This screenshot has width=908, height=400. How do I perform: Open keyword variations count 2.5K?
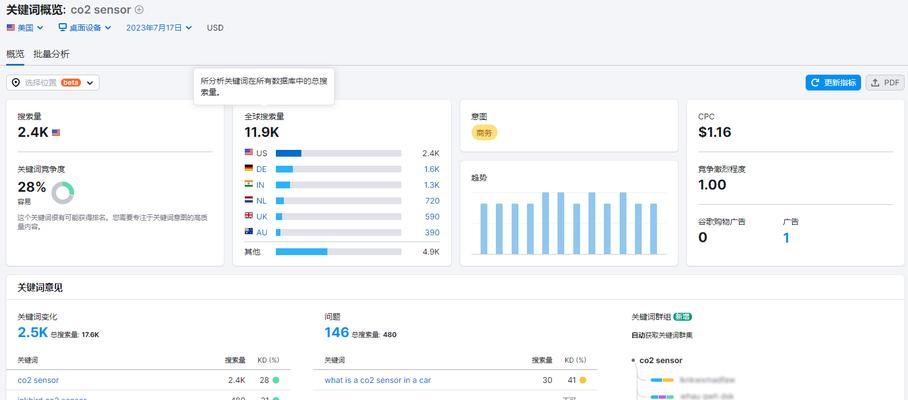32,332
